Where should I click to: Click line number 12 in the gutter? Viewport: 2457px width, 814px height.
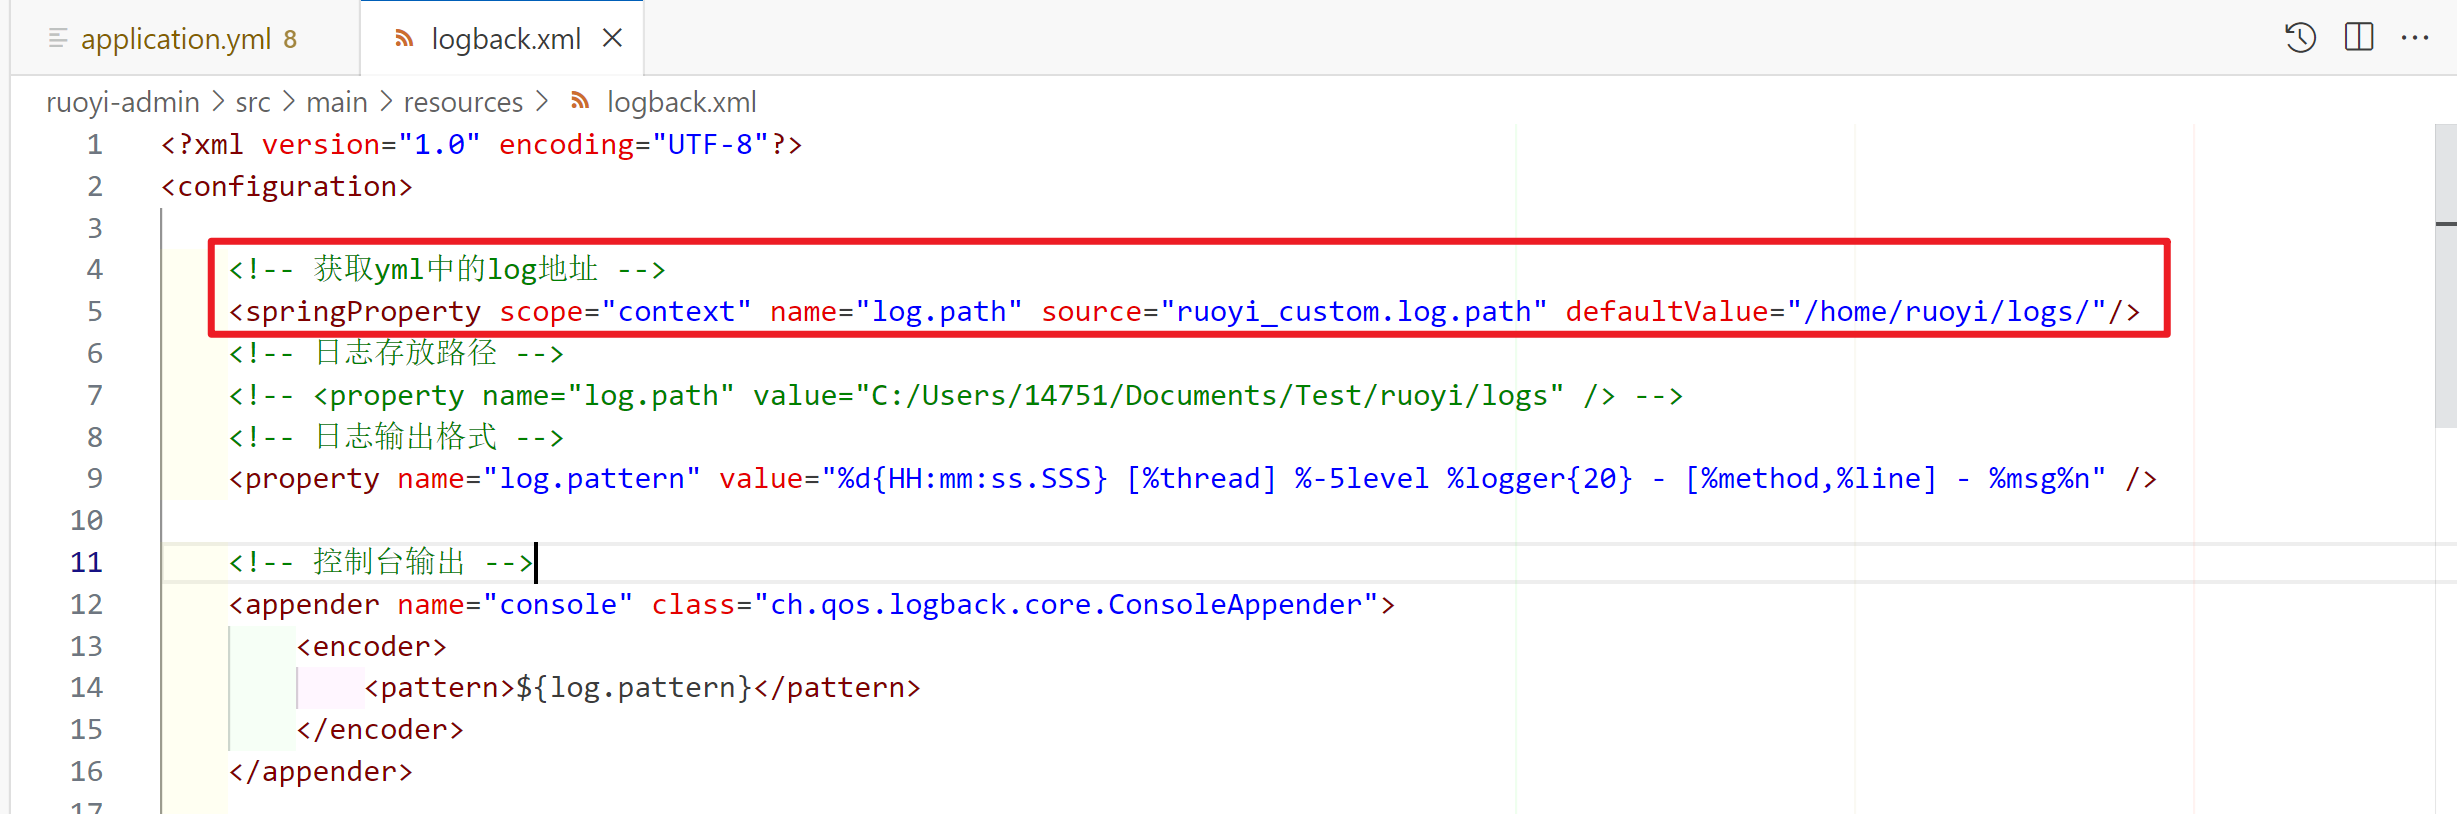[86, 604]
